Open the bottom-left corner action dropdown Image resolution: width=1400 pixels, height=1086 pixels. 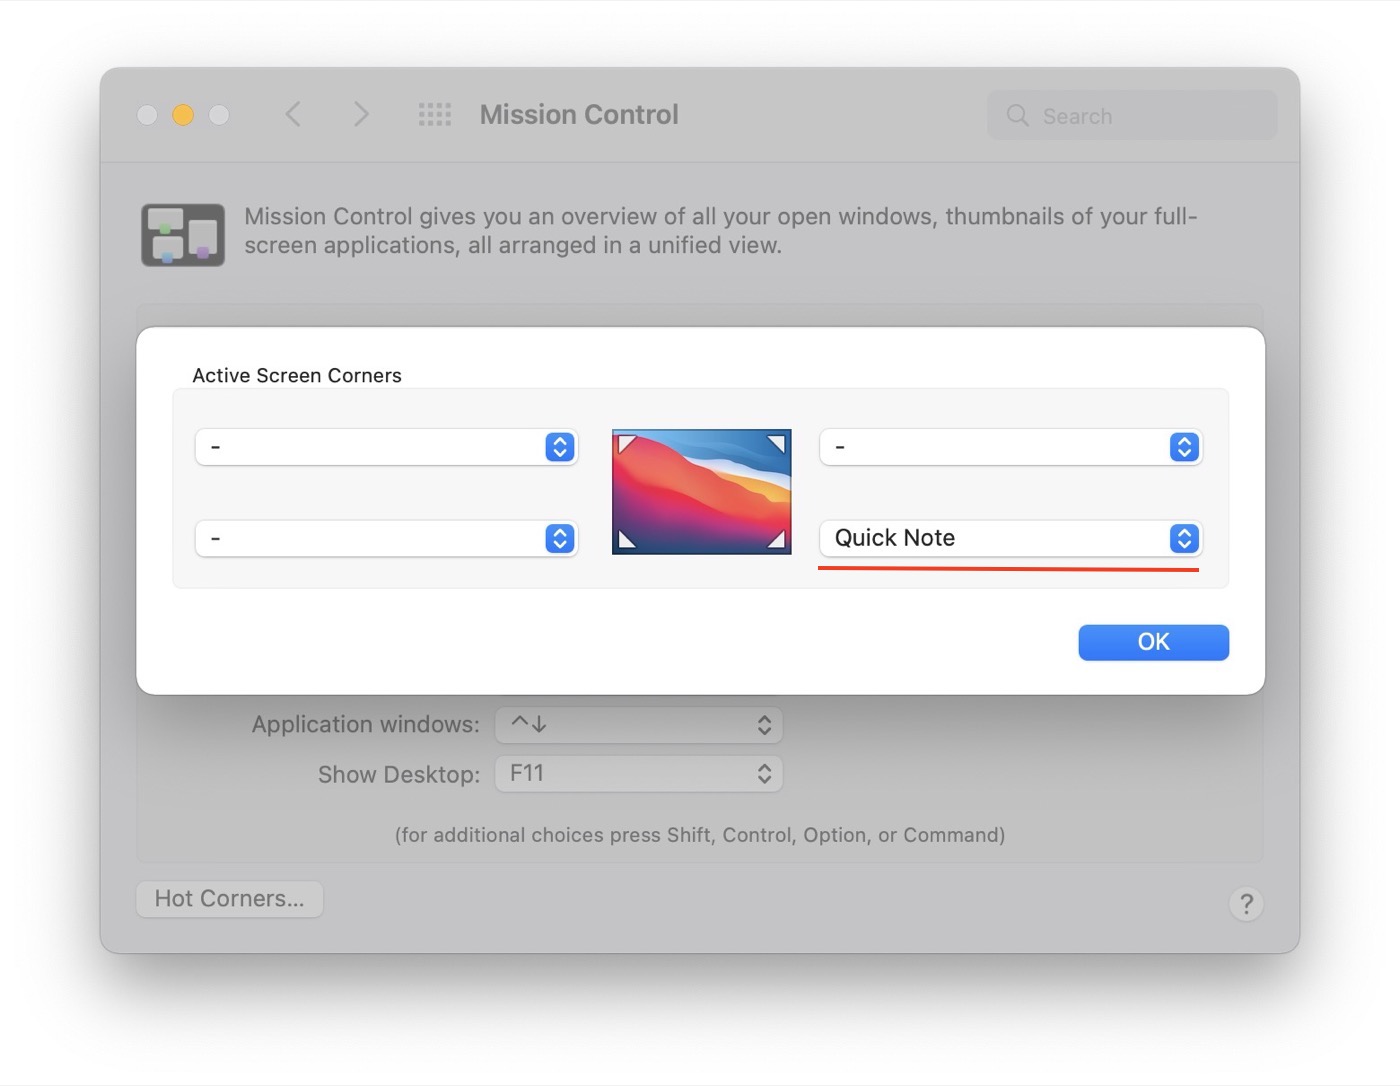[x=386, y=539]
